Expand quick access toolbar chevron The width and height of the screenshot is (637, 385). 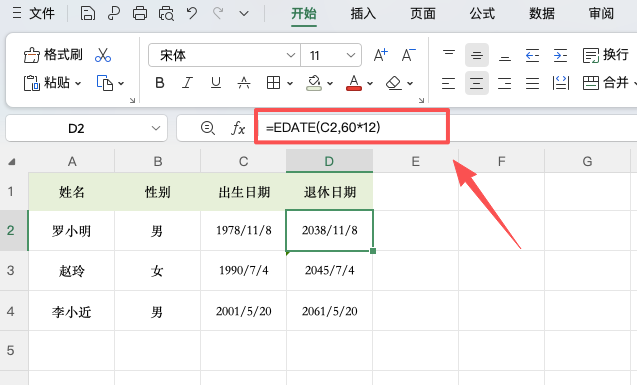(x=244, y=14)
